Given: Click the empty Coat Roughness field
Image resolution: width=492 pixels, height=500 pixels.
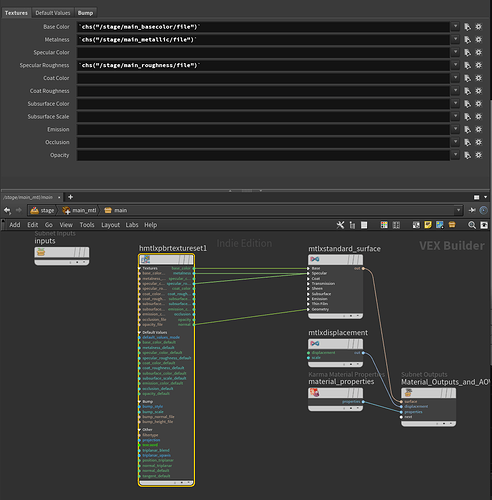Looking at the screenshot, I should (x=263, y=91).
